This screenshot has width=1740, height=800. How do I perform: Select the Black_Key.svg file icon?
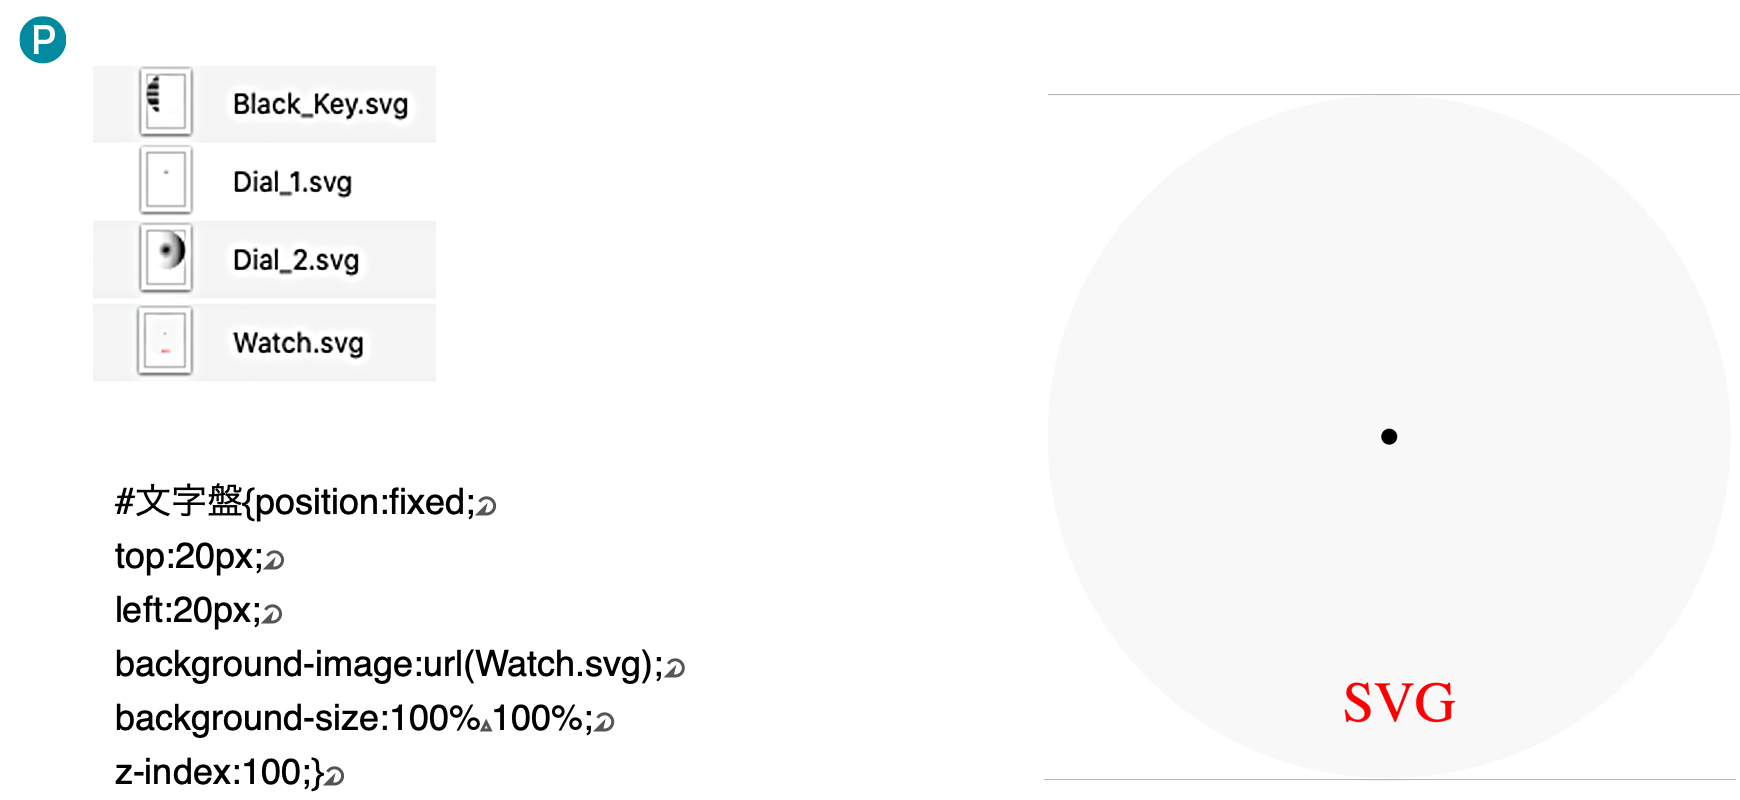tap(166, 102)
